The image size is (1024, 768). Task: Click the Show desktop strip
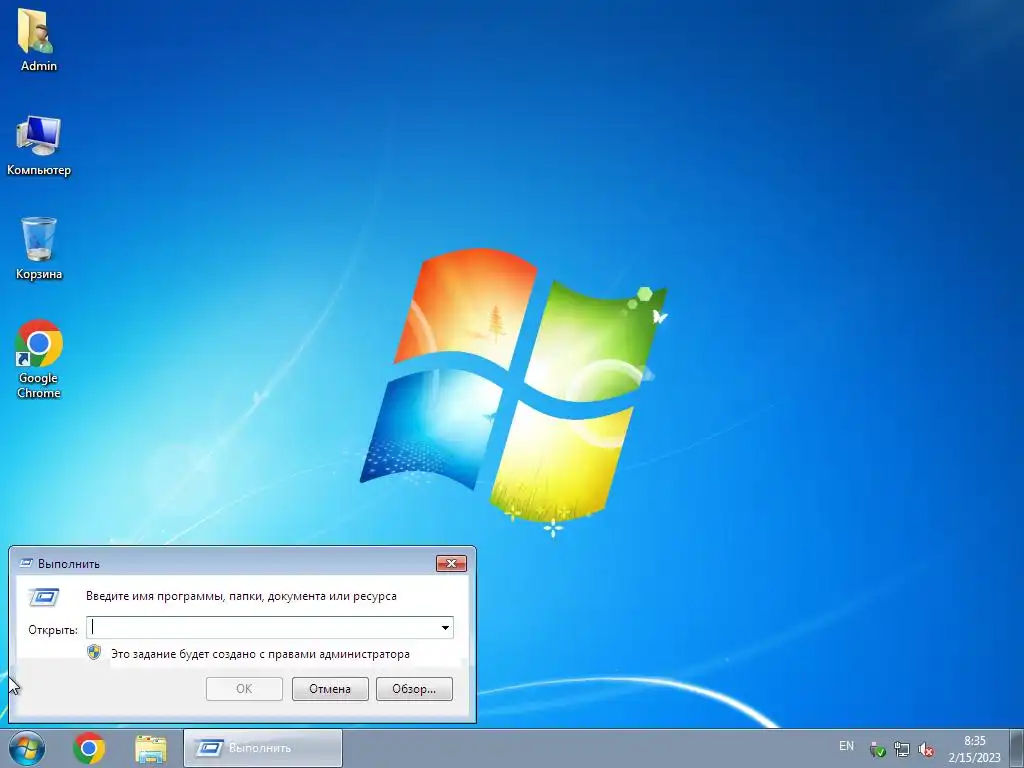pos(1017,748)
